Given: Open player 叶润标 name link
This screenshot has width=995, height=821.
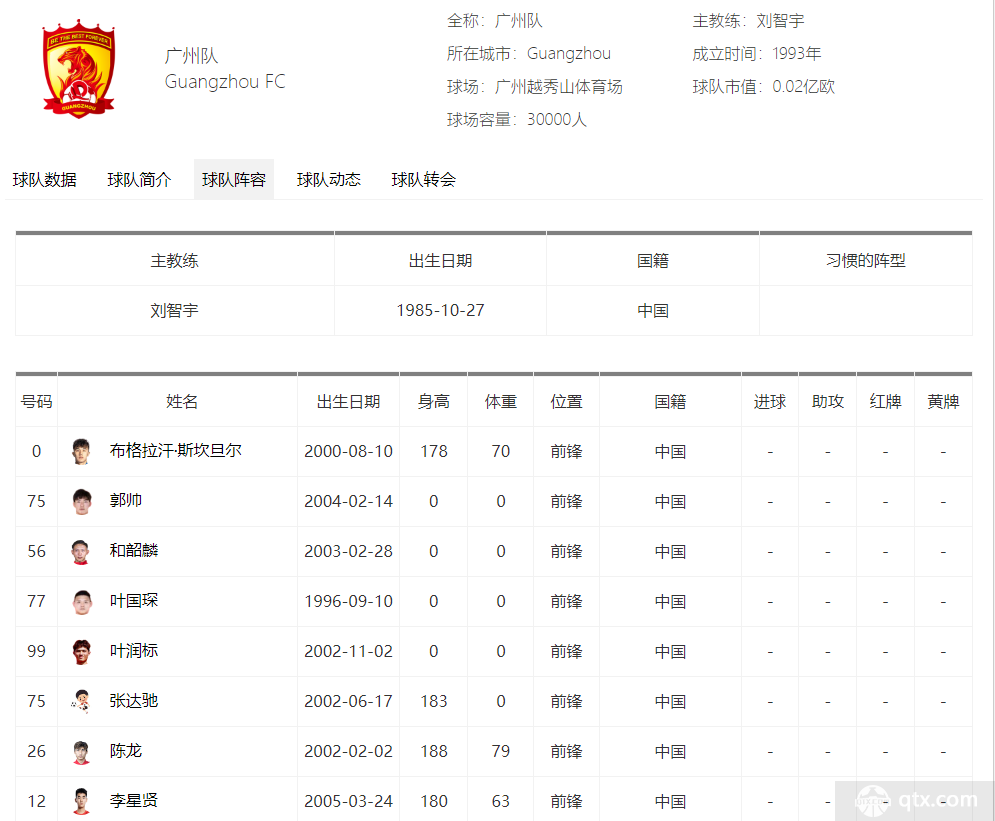Looking at the screenshot, I should tap(134, 651).
